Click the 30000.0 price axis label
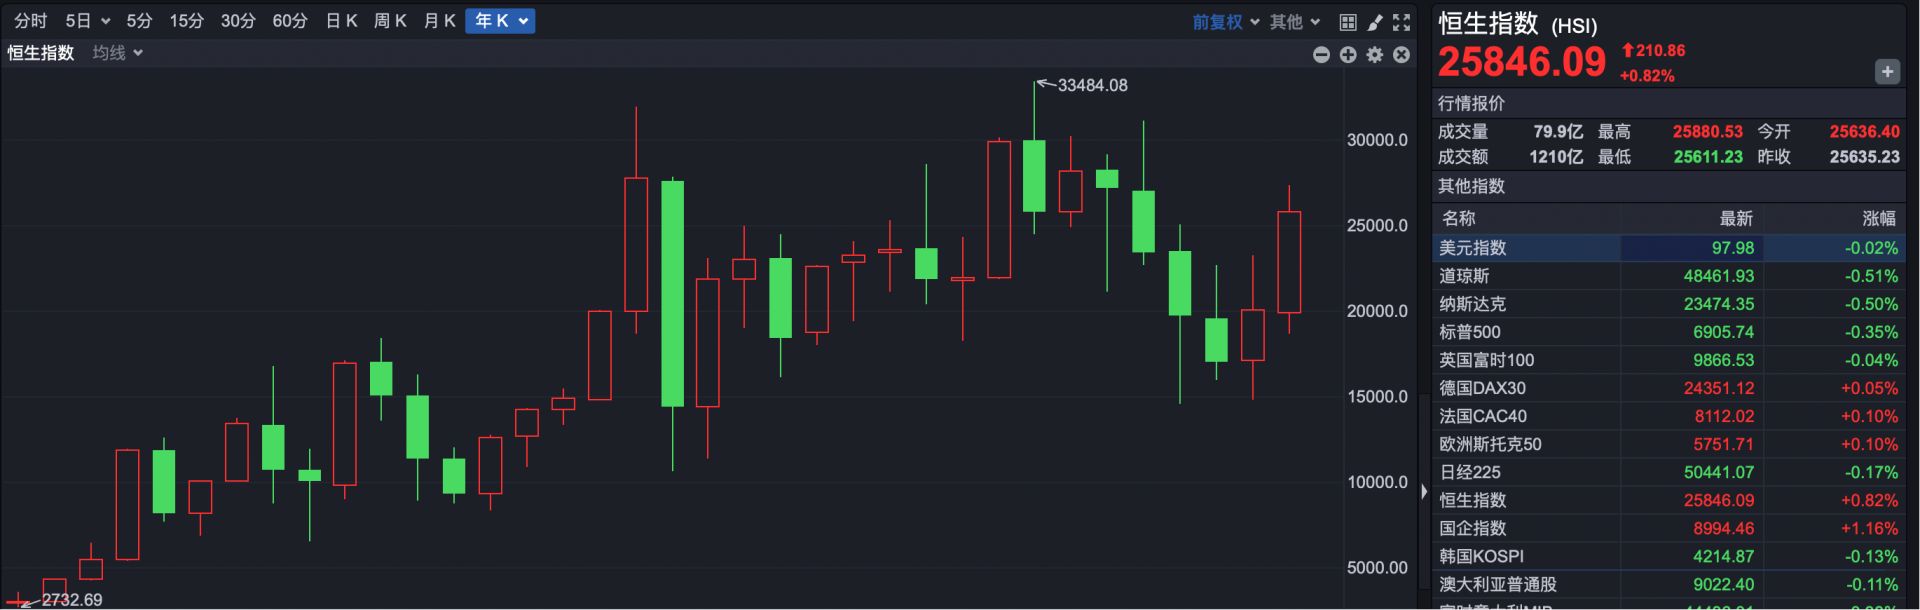The image size is (1920, 610). (x=1377, y=140)
